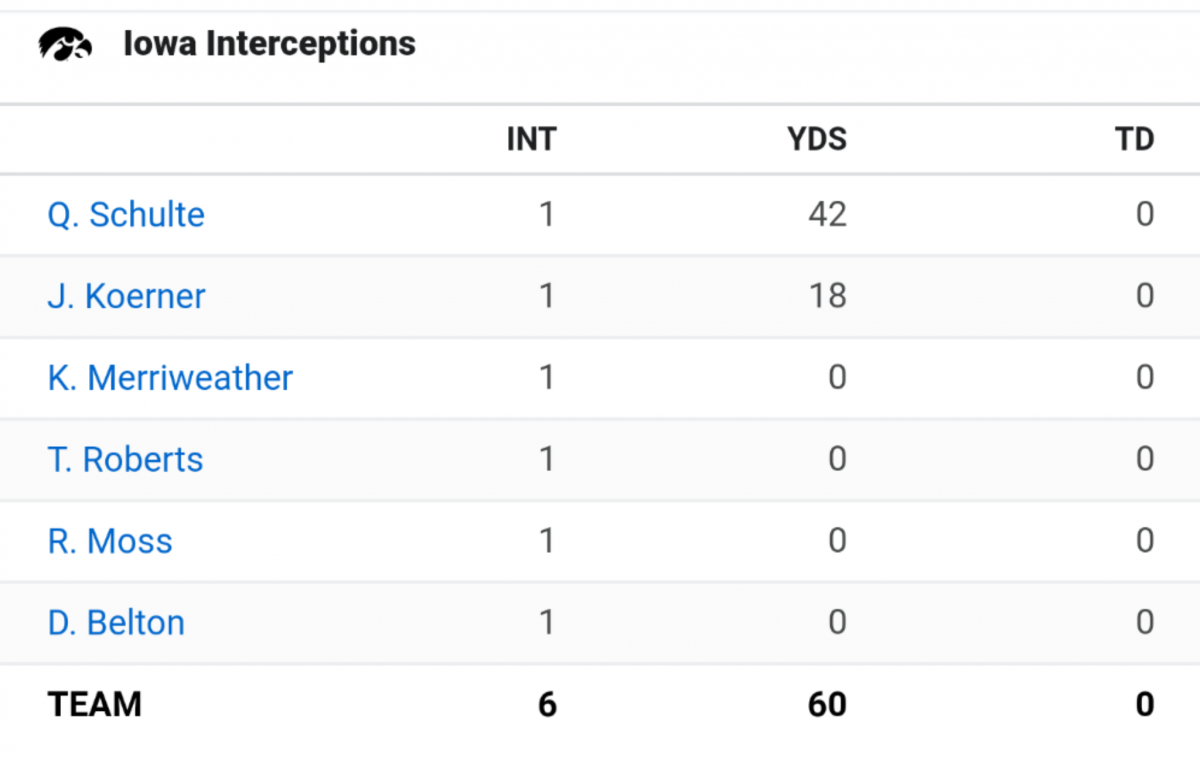Open K. Merriweather player profile
1200x759 pixels.
(170, 378)
